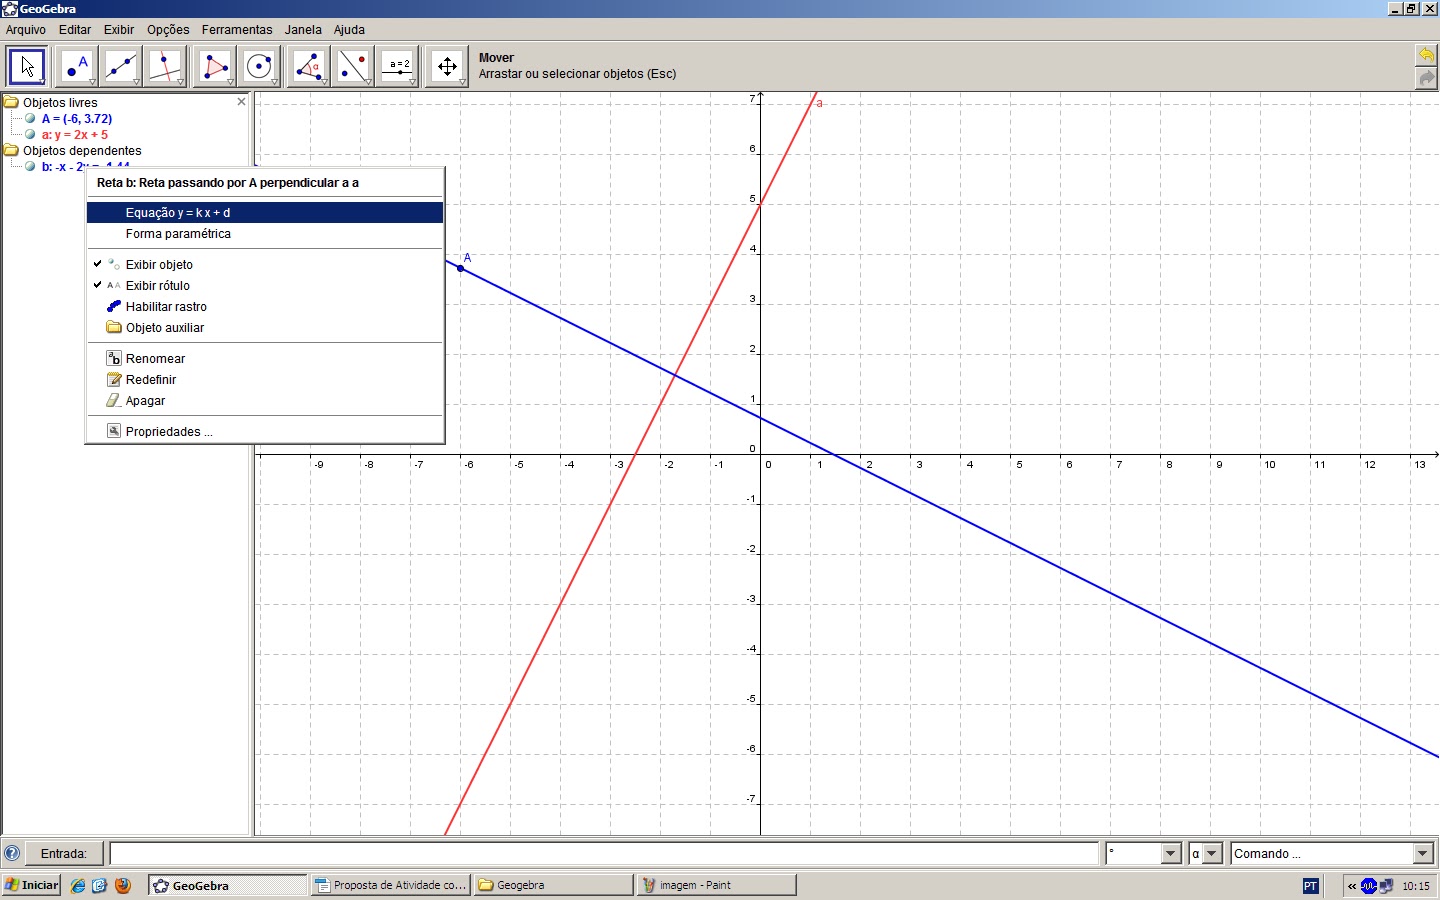The height and width of the screenshot is (900, 1440).
Task: Click PT language indicator in tray
Action: tap(1311, 885)
